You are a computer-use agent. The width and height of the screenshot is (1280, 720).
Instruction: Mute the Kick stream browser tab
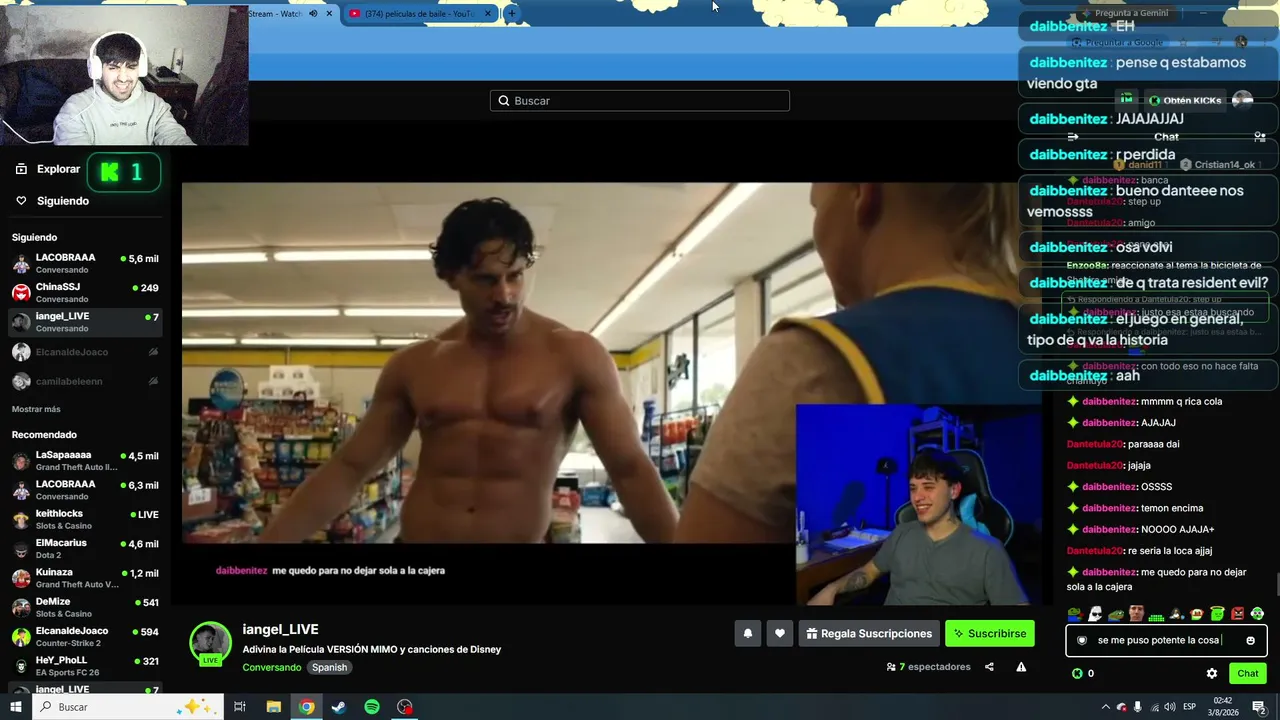[x=313, y=14]
